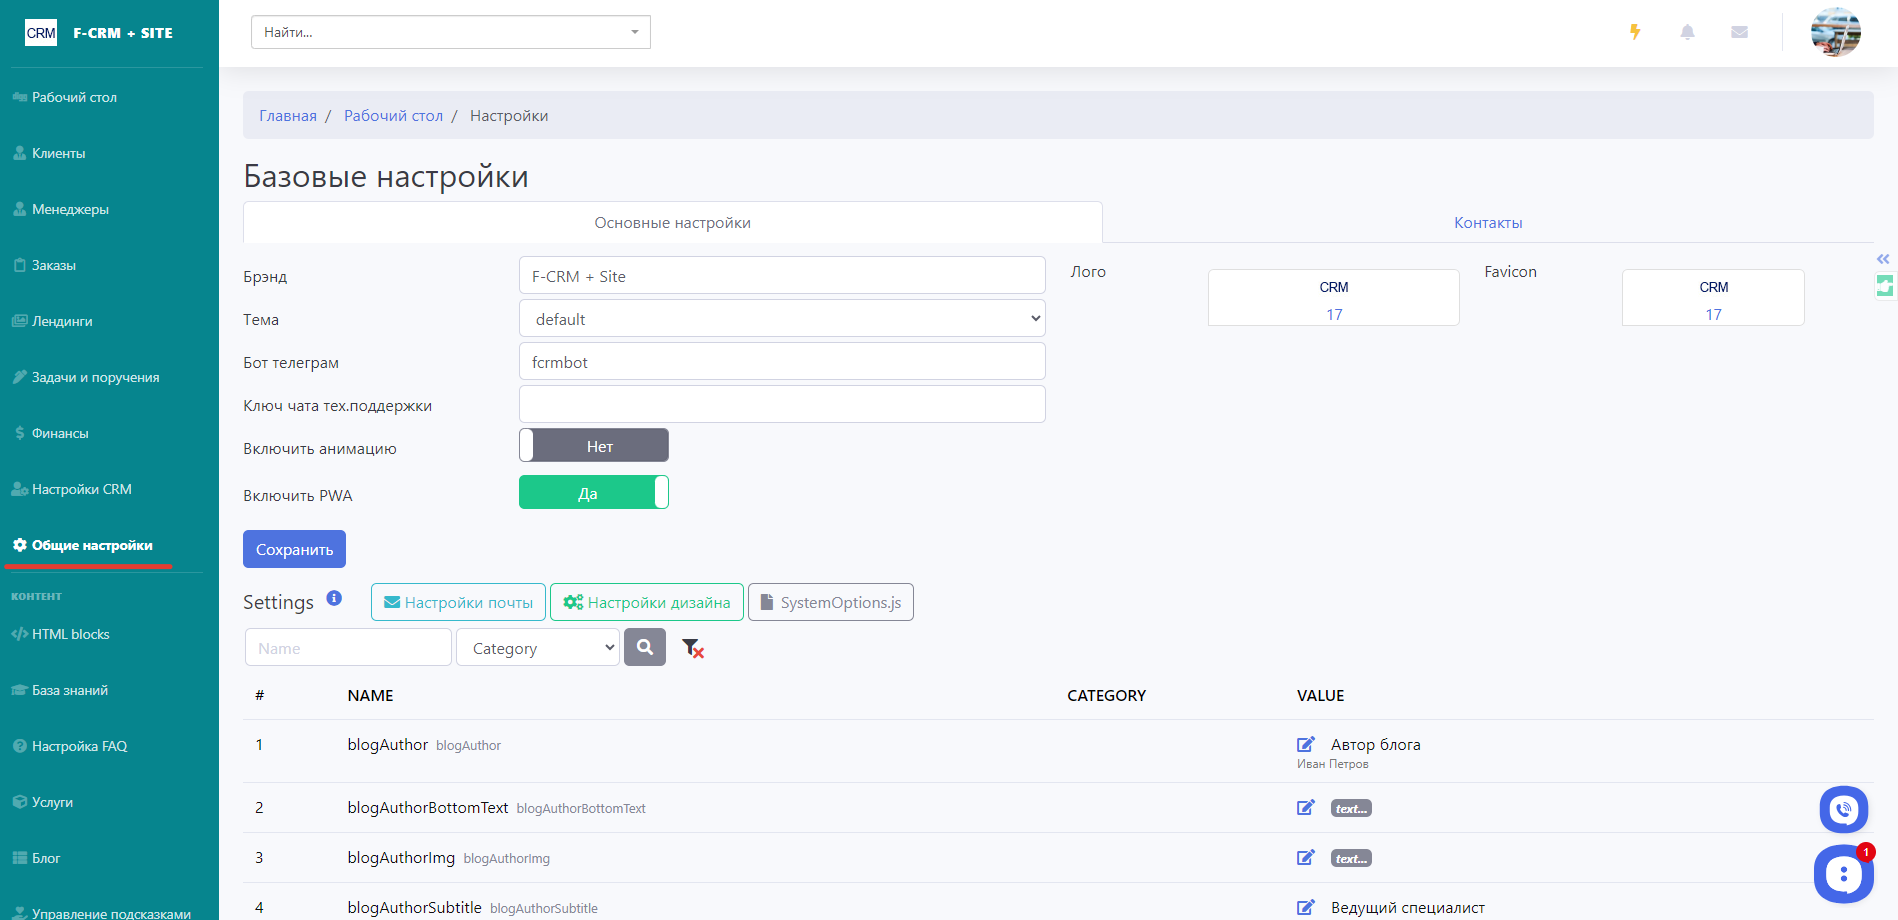Expand the top Найти search dropdown
The image size is (1898, 920).
pos(451,32)
